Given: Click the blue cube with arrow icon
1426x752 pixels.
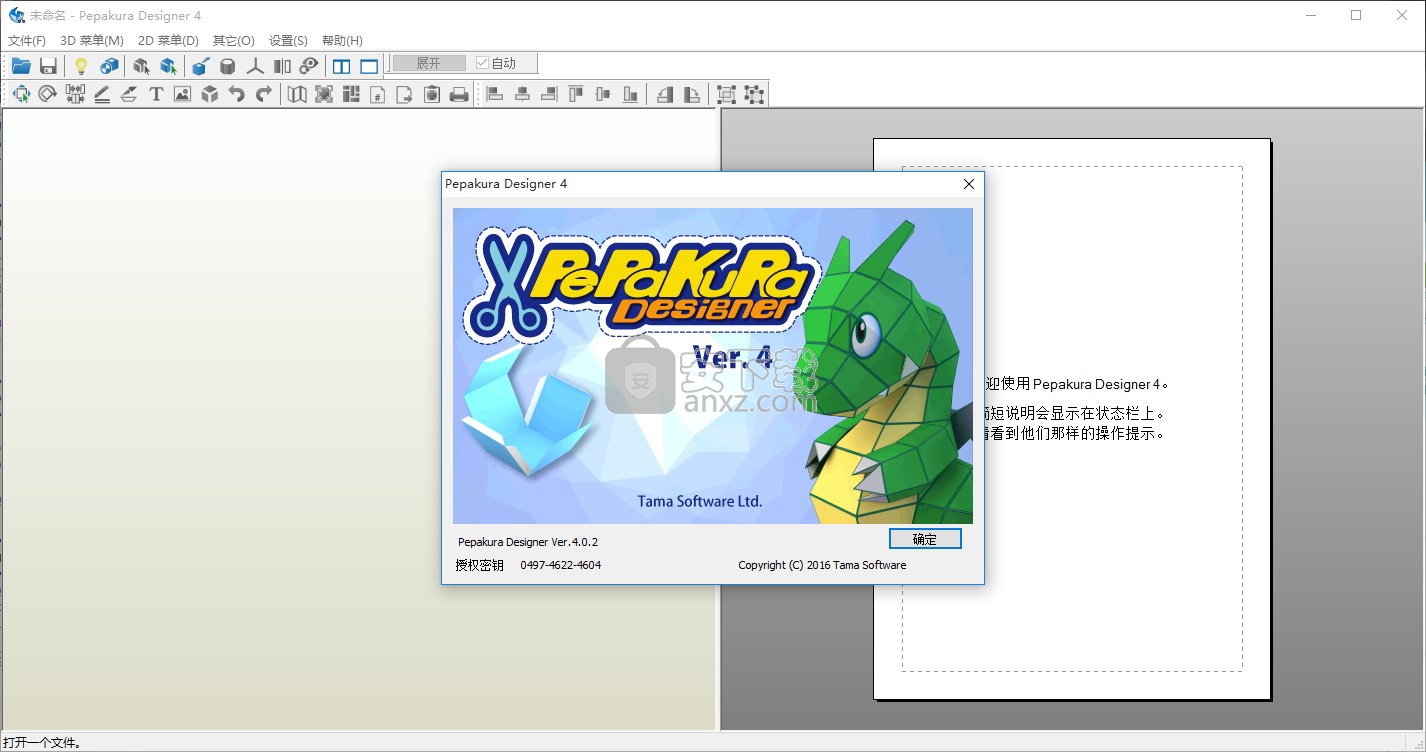Looking at the screenshot, I should [x=200, y=66].
